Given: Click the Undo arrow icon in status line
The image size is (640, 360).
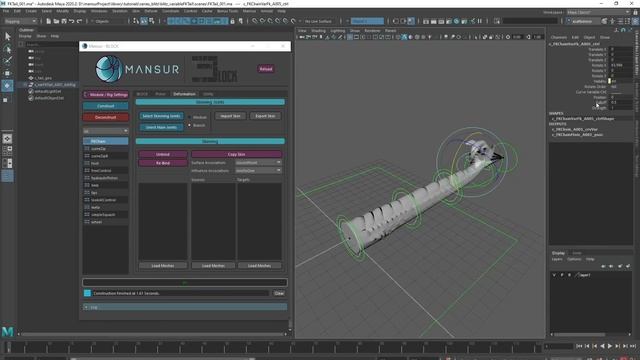Looking at the screenshot, I should [x=71, y=21].
